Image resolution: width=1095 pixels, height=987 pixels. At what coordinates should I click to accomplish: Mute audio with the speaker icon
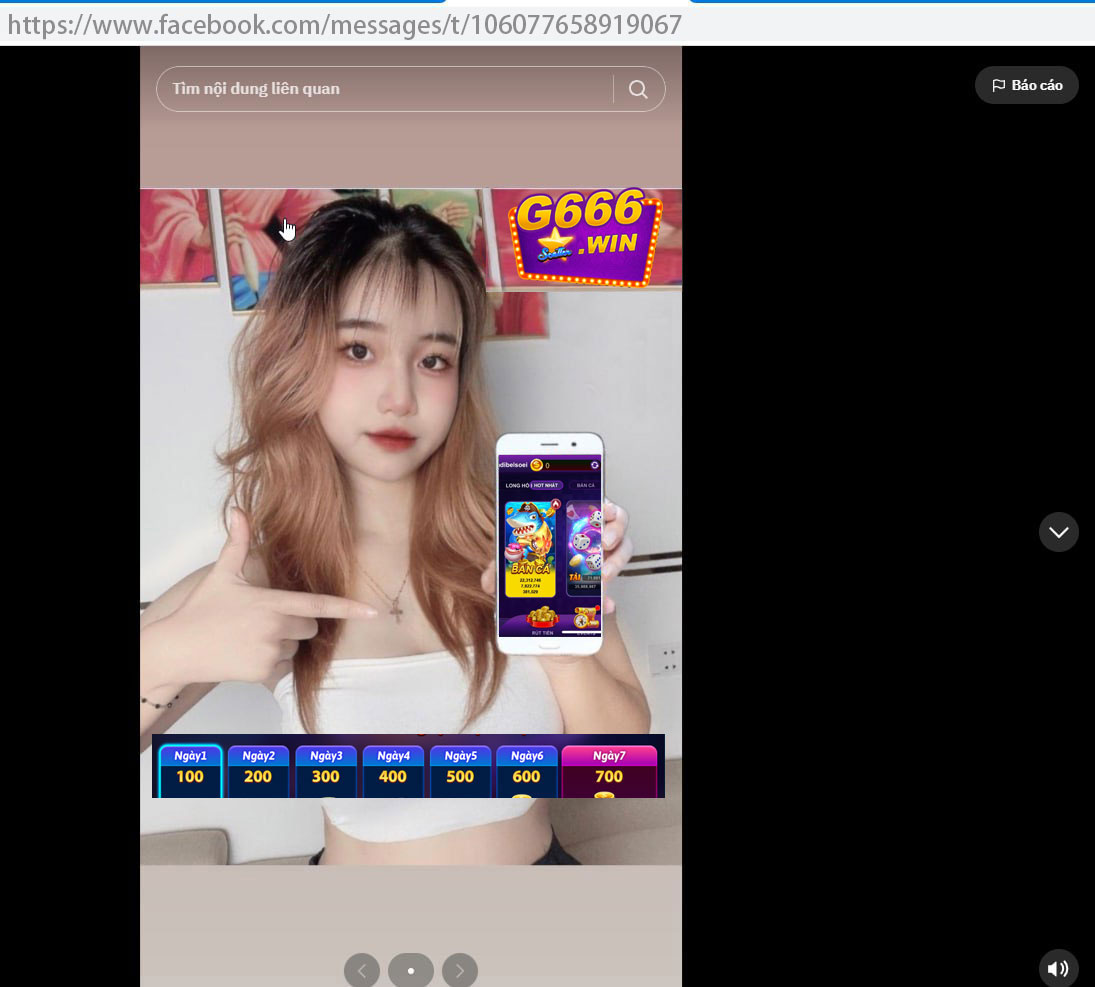point(1058,968)
